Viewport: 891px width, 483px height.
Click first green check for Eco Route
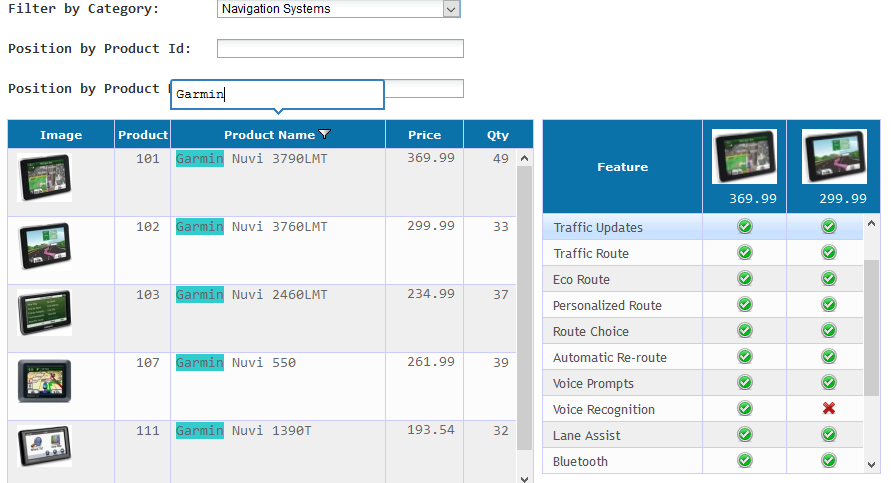[x=745, y=278]
